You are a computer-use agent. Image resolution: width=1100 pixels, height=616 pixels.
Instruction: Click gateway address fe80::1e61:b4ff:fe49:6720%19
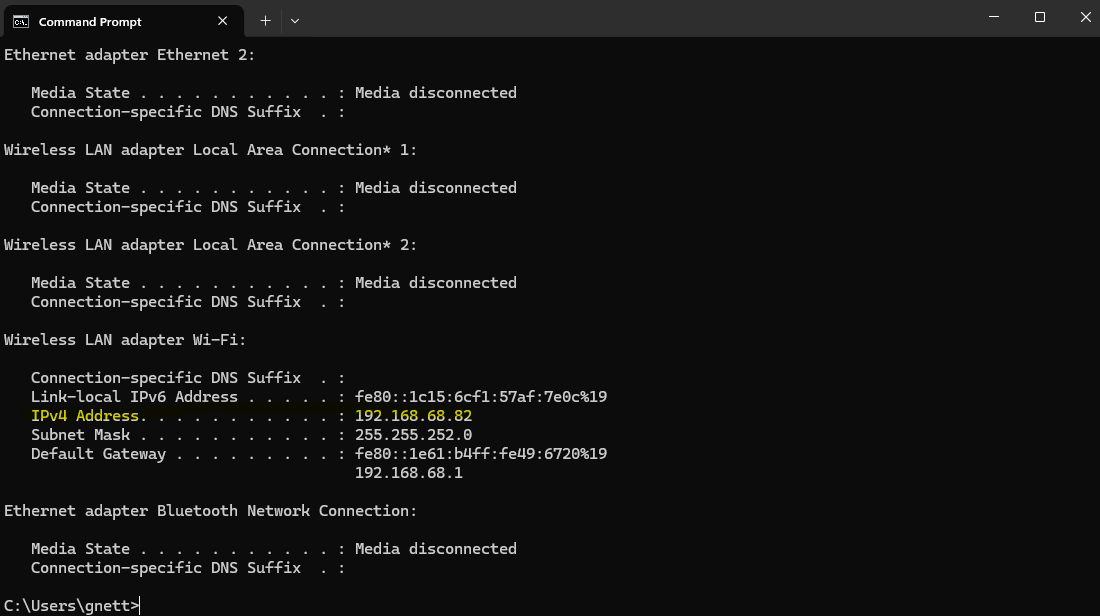481,454
